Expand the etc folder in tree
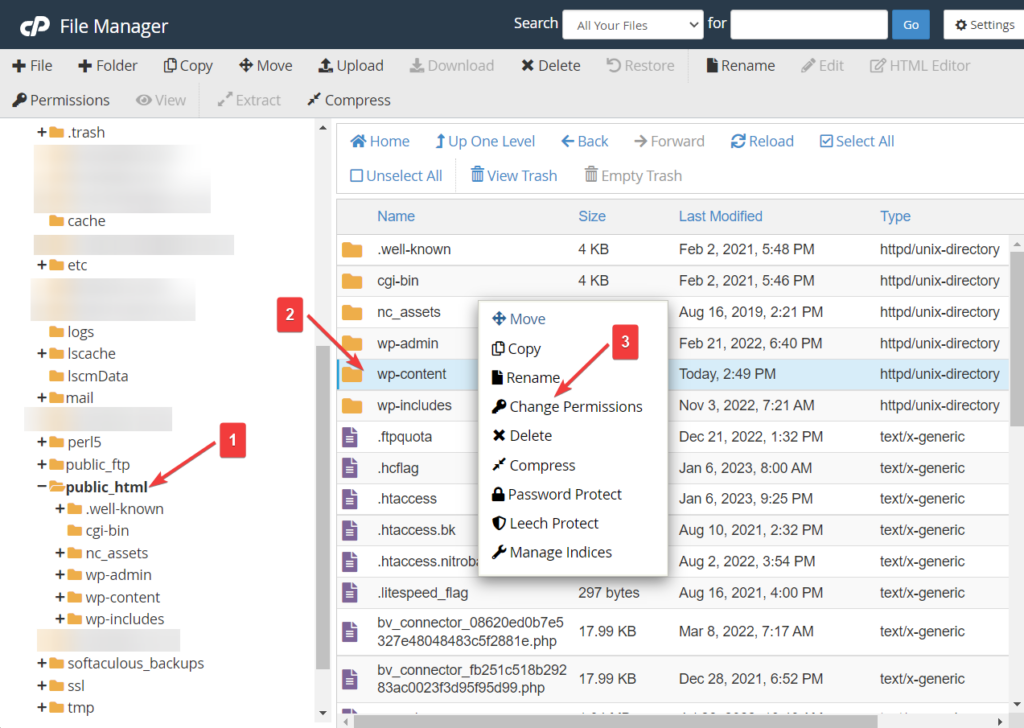The image size is (1024, 728). (x=42, y=265)
